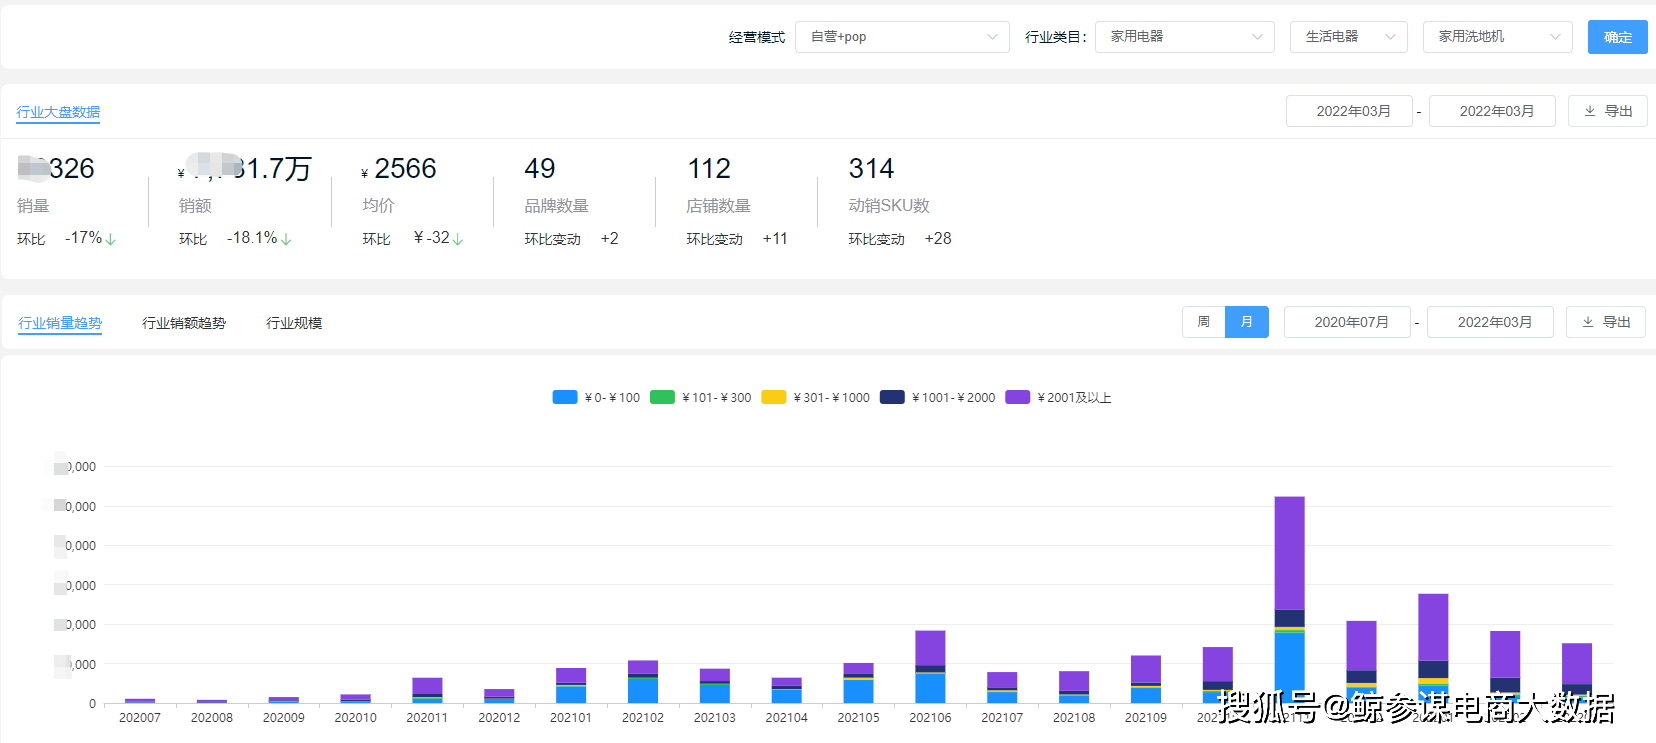Click the chevron arrow of 家用电器 dropdown

click(x=1257, y=37)
